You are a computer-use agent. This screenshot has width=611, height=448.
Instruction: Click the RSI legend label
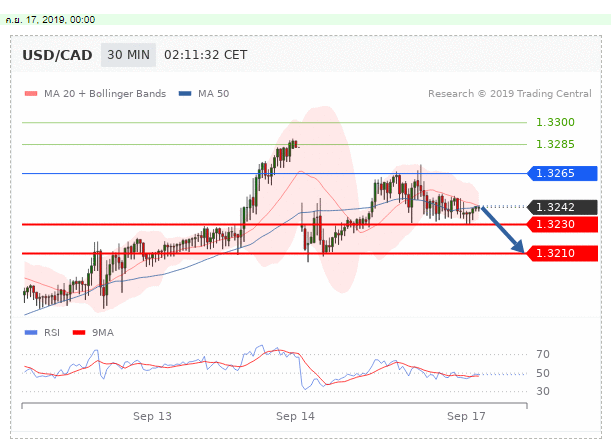pyautogui.click(x=52, y=332)
